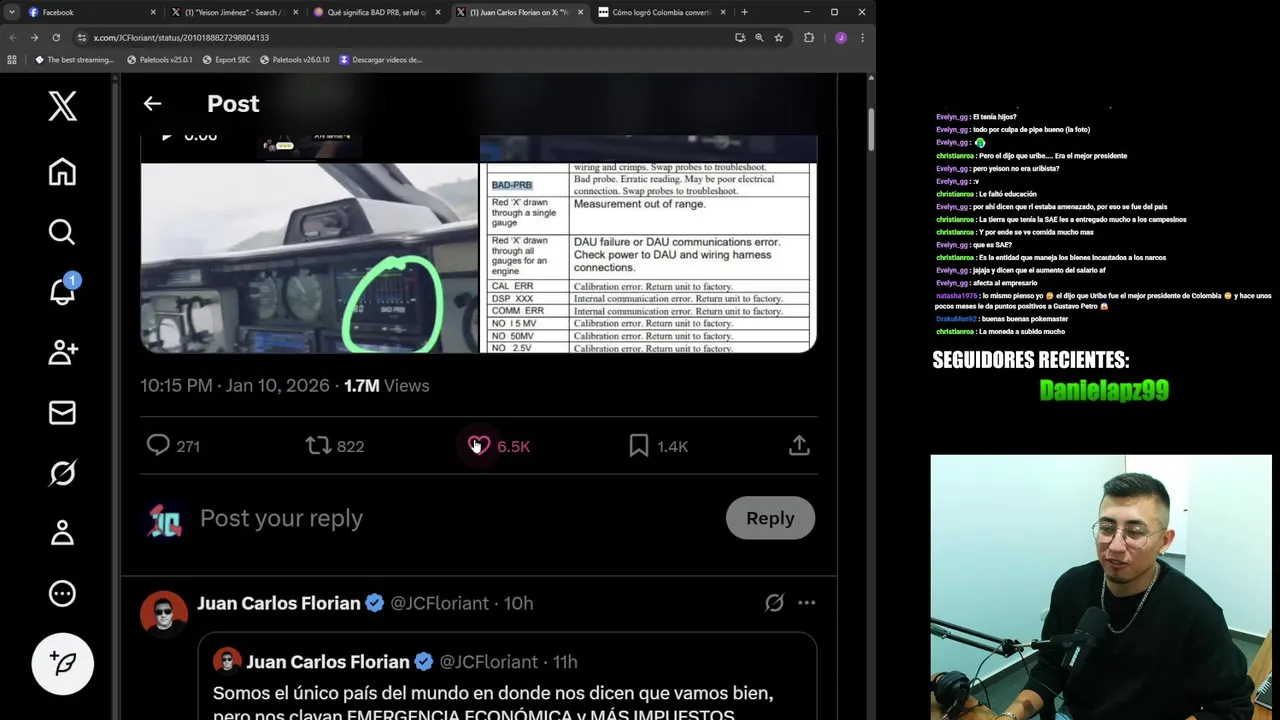Open the install app icon in address bar
Image resolution: width=1280 pixels, height=720 pixels.
point(740,37)
